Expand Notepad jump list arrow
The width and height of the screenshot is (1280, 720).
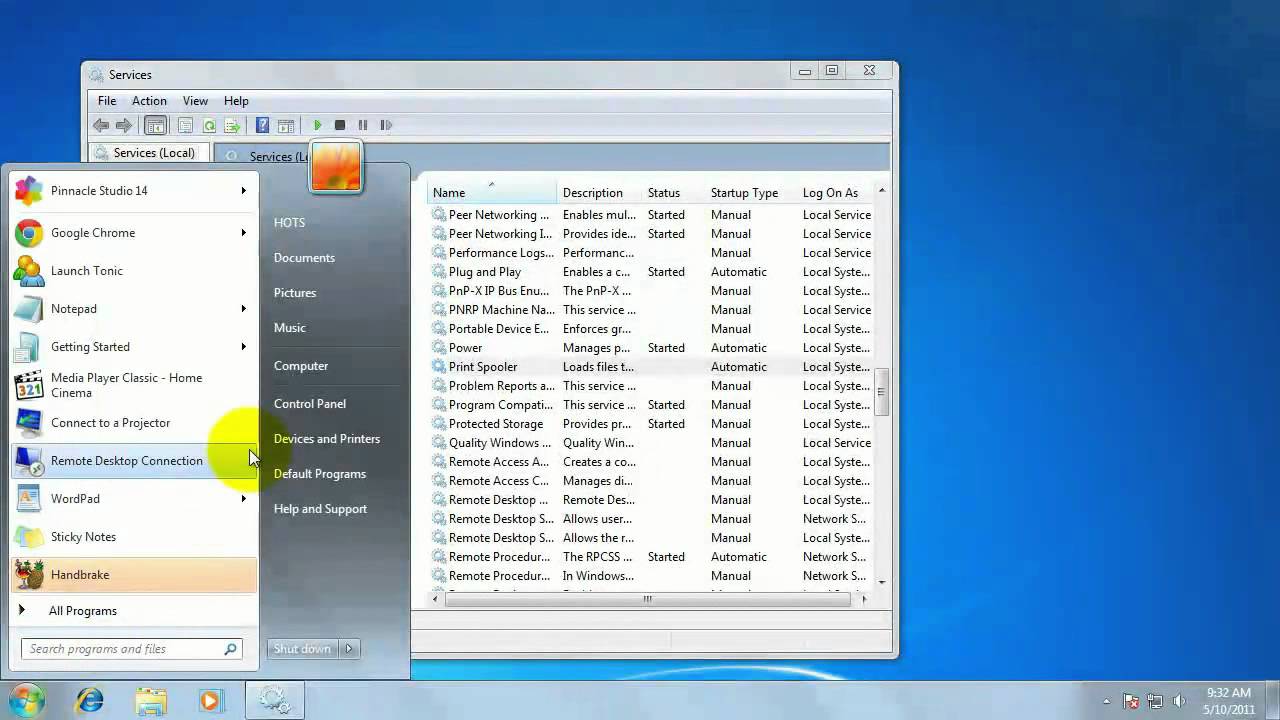[243, 309]
